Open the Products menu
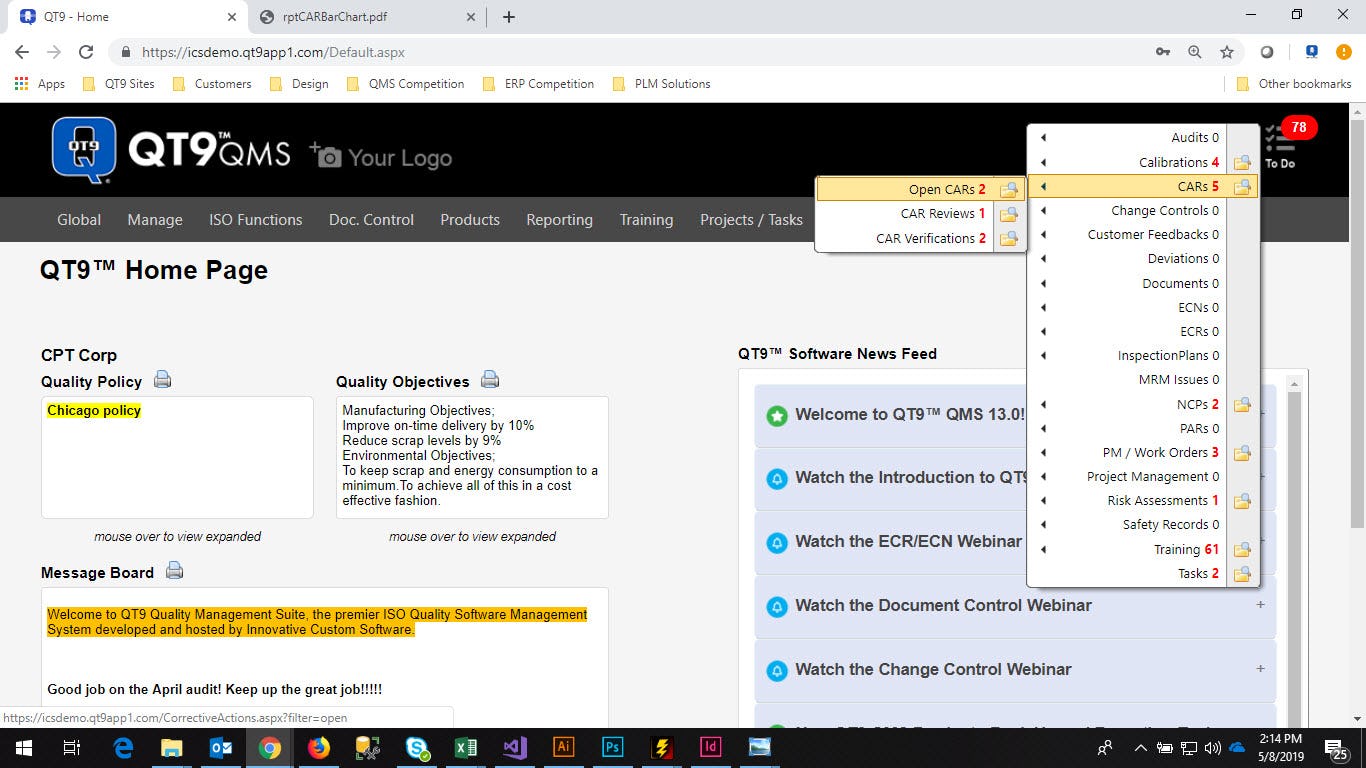 tap(470, 220)
